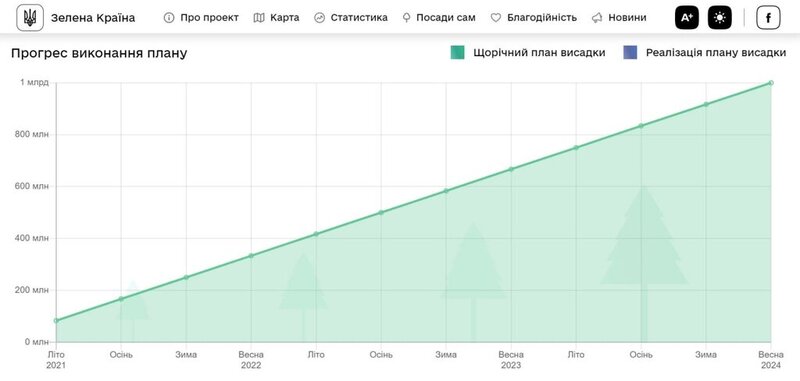Click the Осінь 2021 data point on line

(121, 299)
